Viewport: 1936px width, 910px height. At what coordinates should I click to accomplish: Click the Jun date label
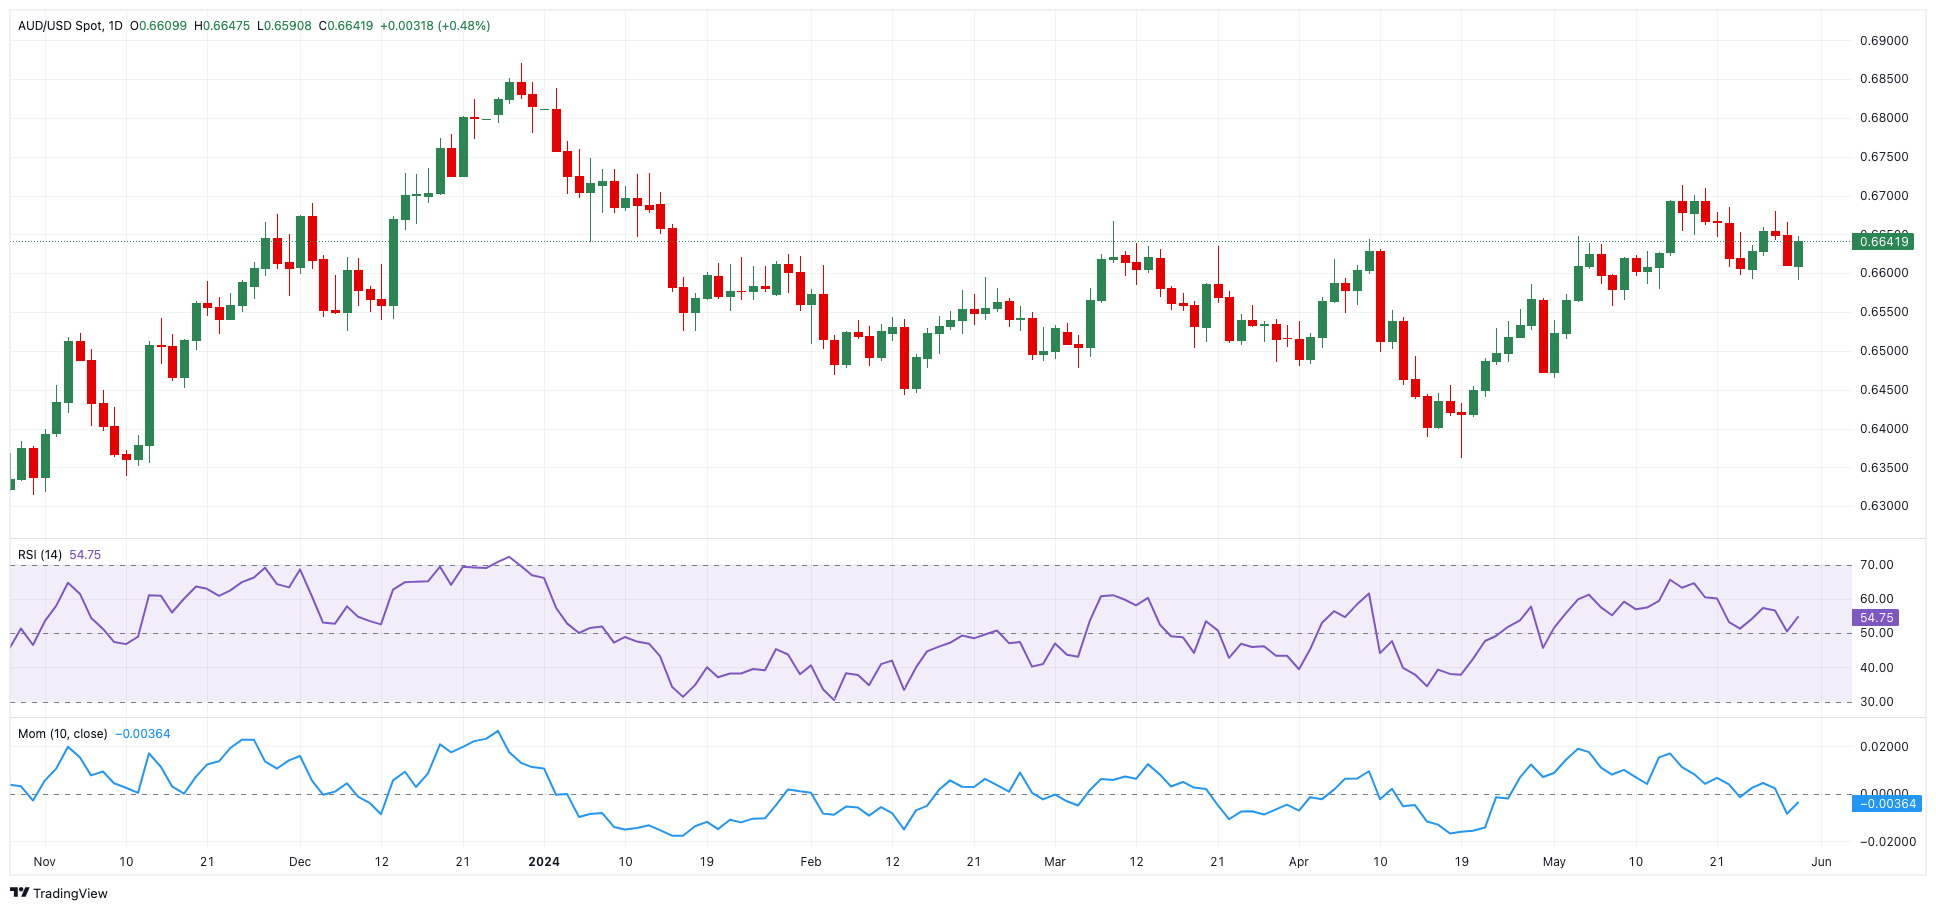1822,862
